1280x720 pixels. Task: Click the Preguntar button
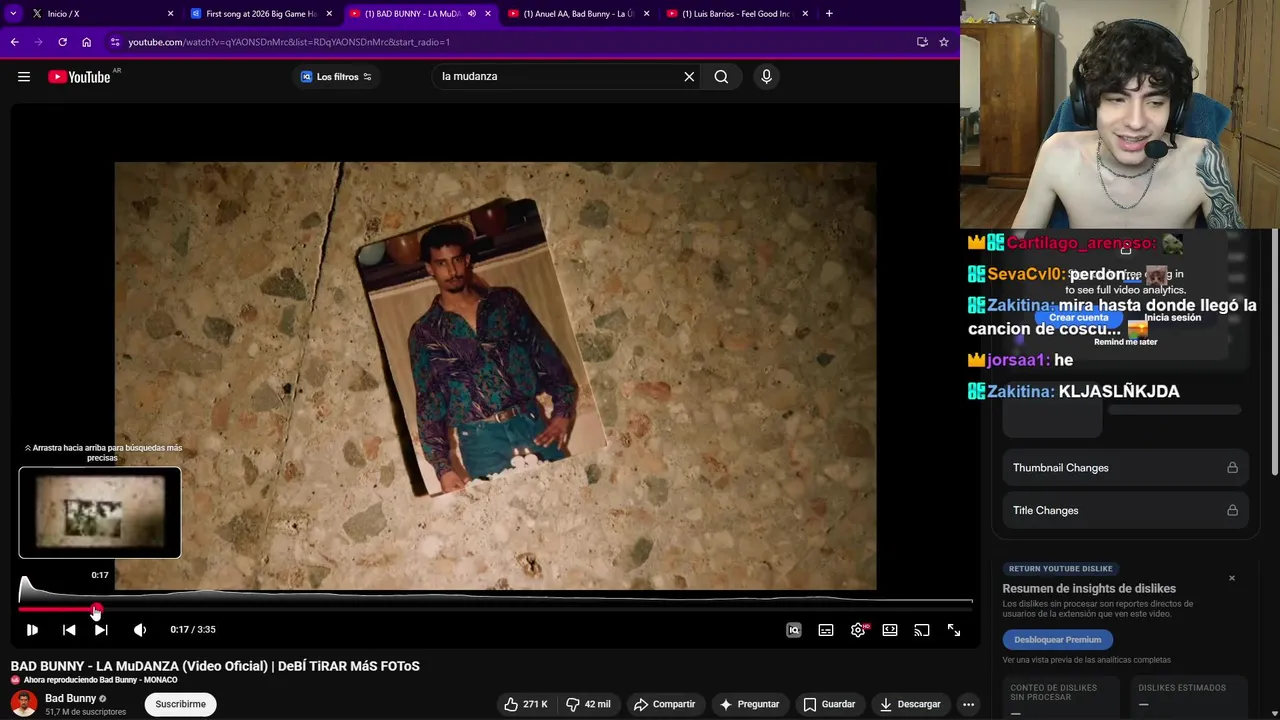750,704
